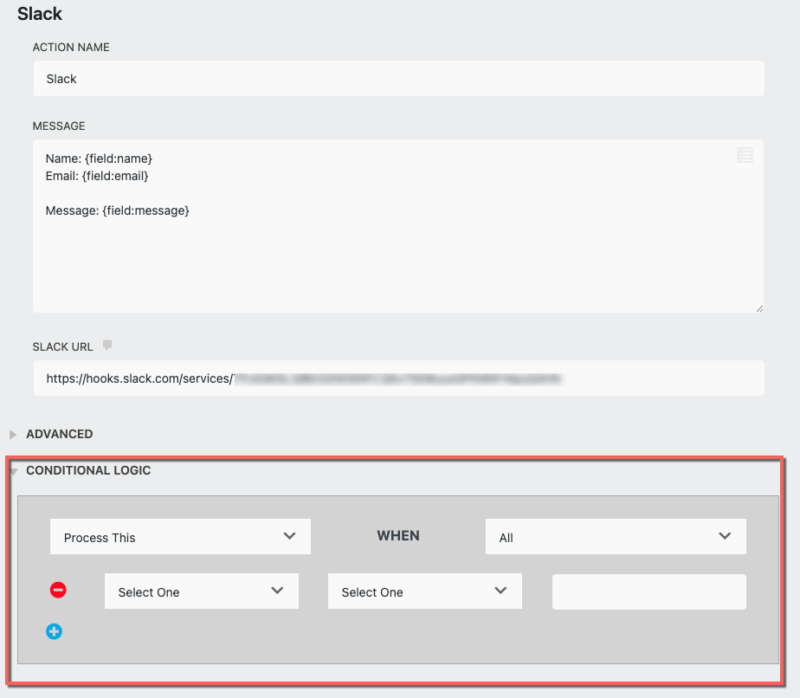Open the Process This dropdown
Screen dimensions: 800x698
click(180, 536)
